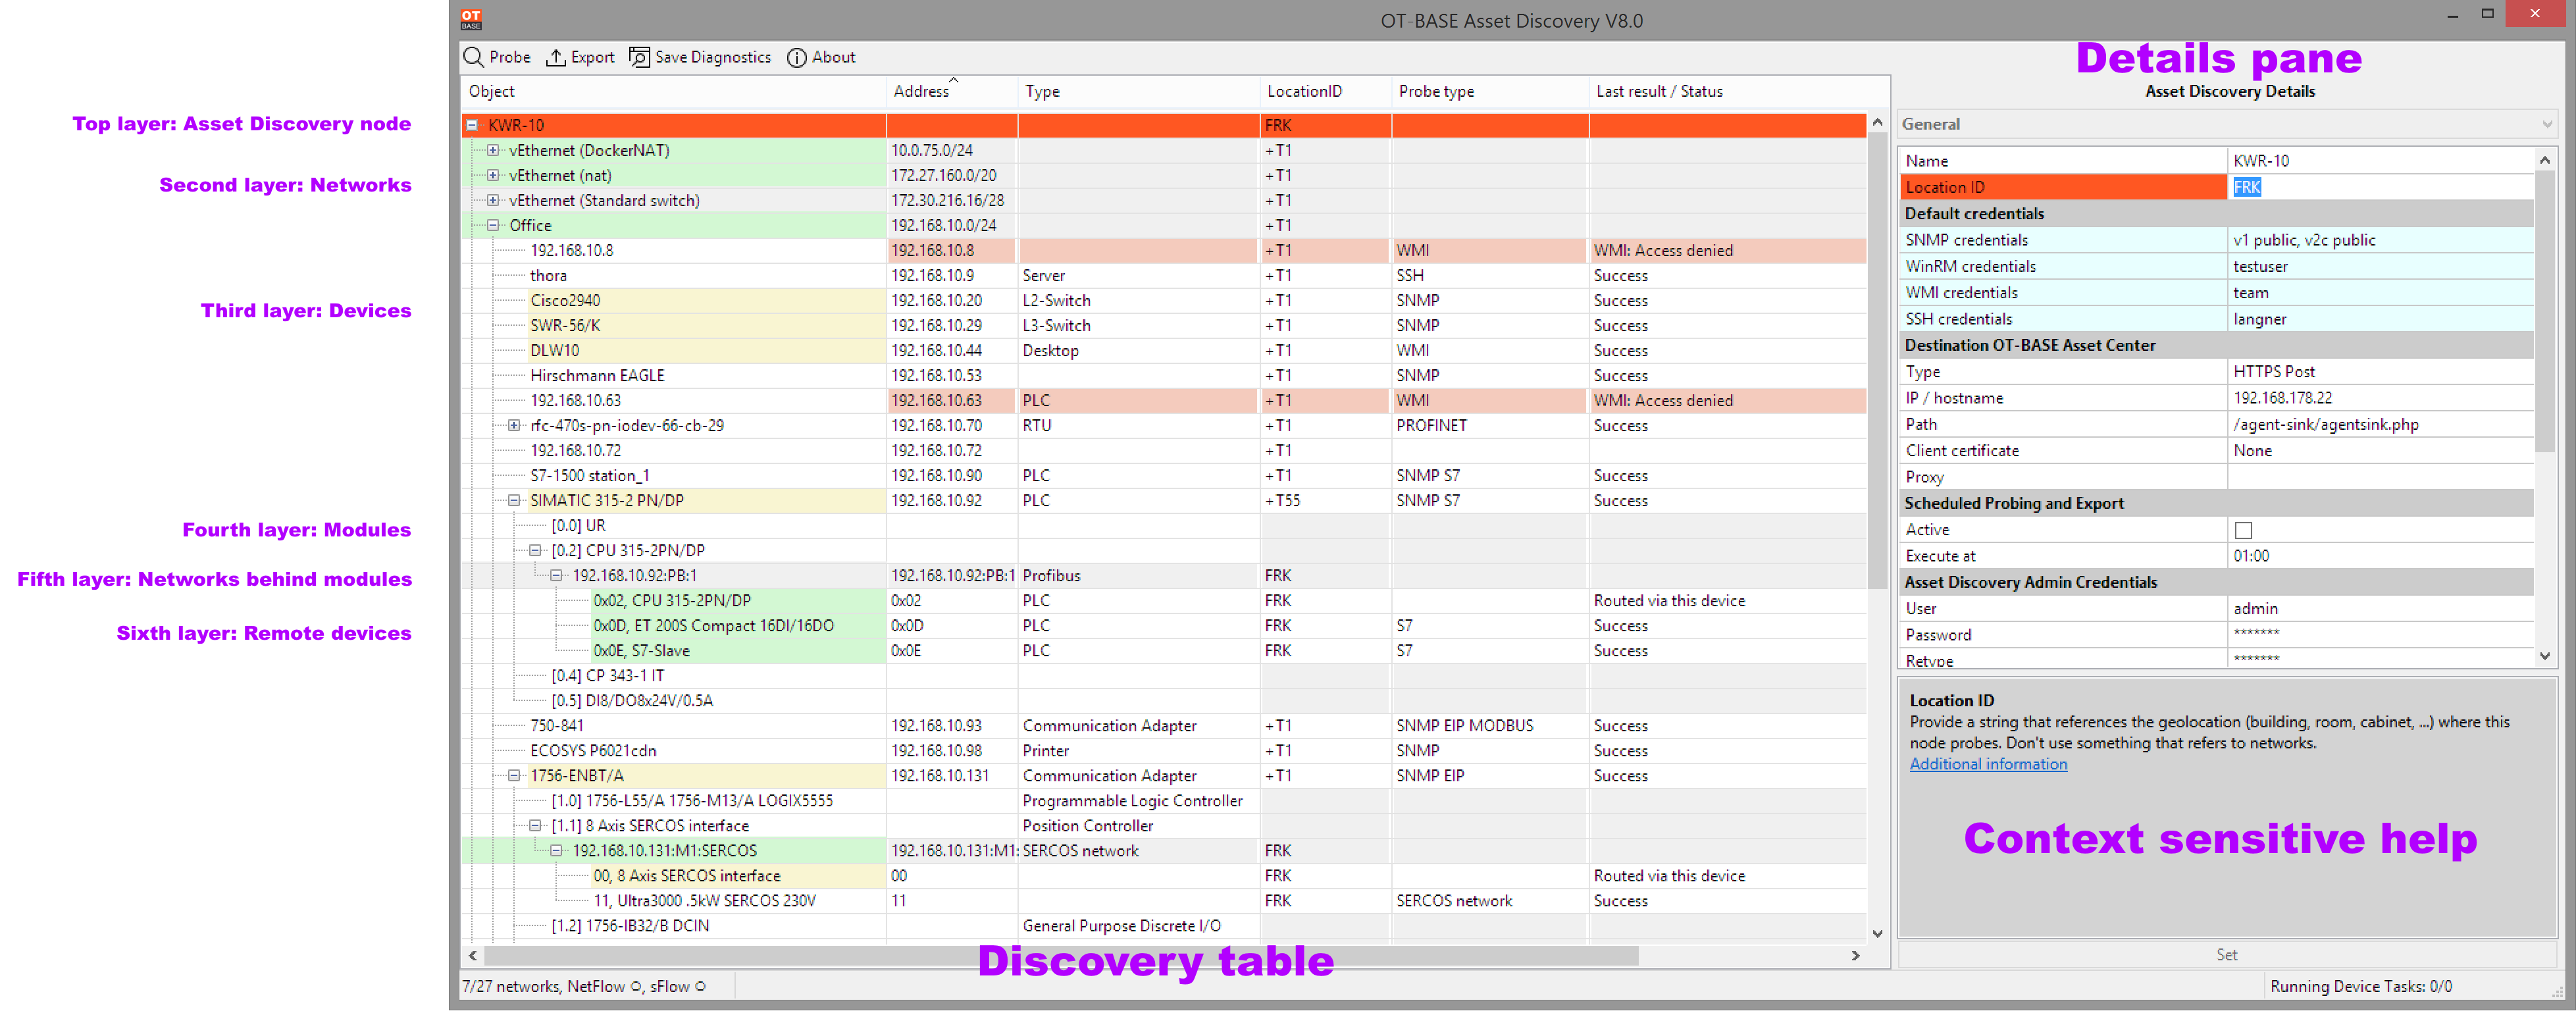Image resolution: width=2576 pixels, height=1011 pixels.
Task: Collapse the SIMATIC 315-2 PN/DP device
Action: [514, 500]
